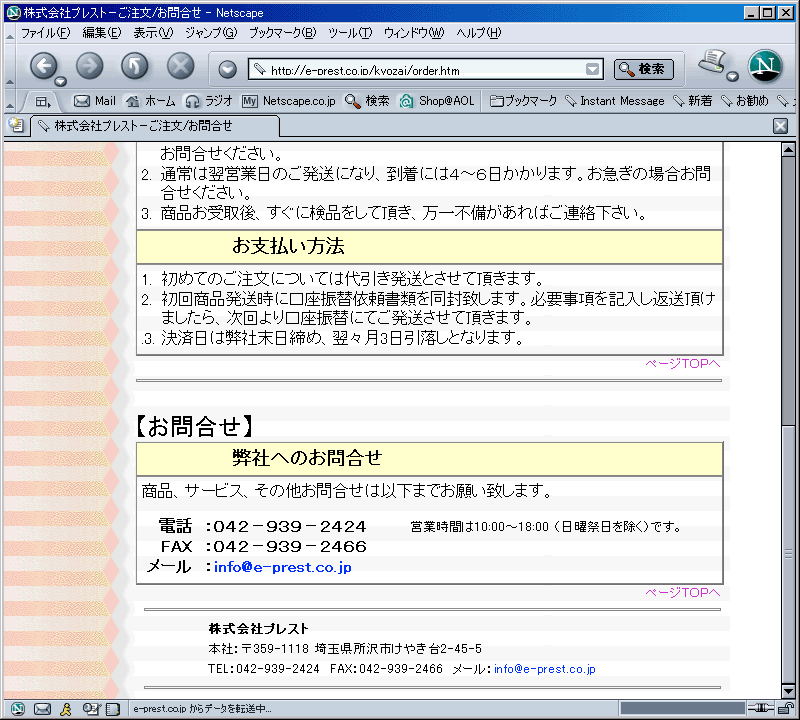
Task: Open Shop@AOL toolbar link
Action: [437, 101]
